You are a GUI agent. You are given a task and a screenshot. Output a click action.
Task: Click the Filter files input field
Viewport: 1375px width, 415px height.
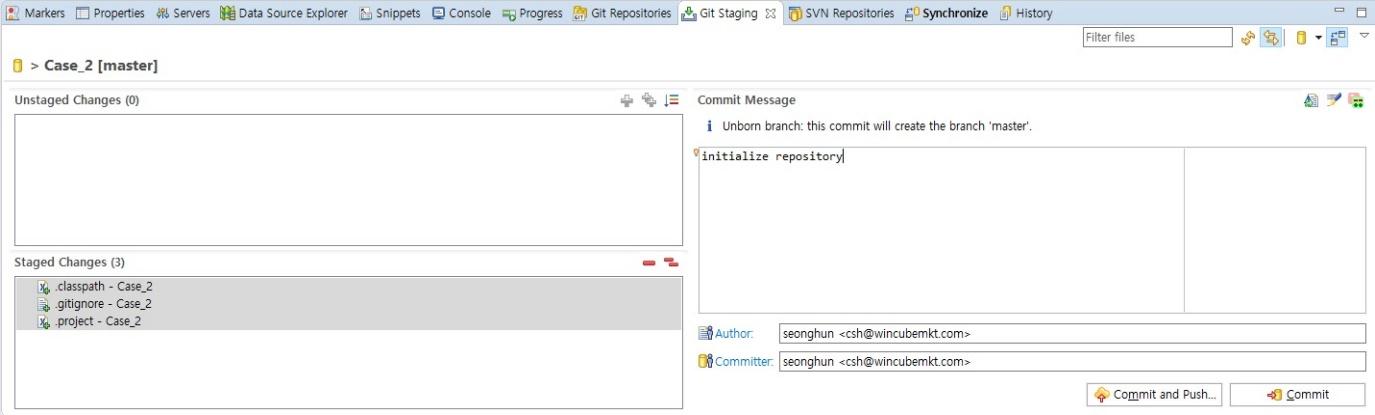pyautogui.click(x=1157, y=37)
